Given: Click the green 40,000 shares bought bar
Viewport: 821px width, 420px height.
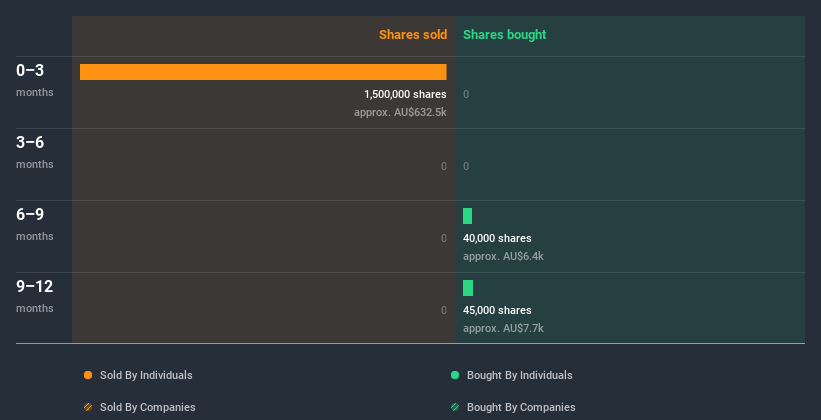Looking at the screenshot, I should pos(467,216).
